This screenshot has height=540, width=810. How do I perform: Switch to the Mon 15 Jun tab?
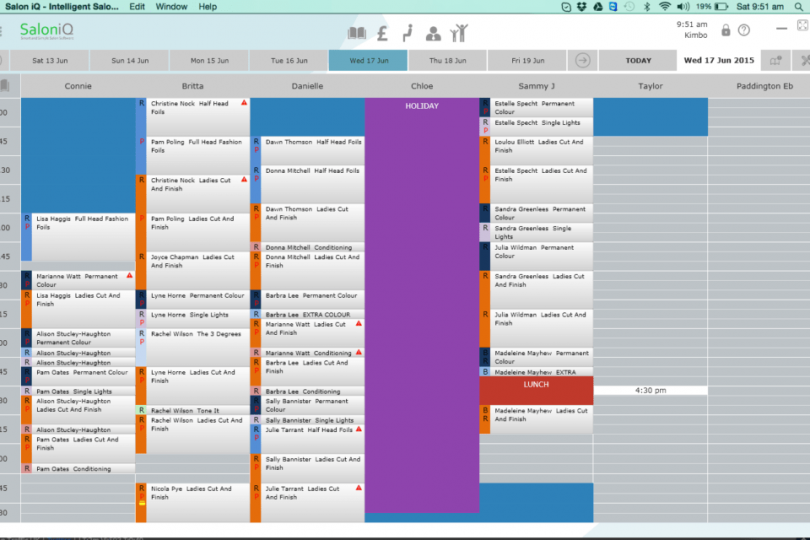click(x=207, y=61)
